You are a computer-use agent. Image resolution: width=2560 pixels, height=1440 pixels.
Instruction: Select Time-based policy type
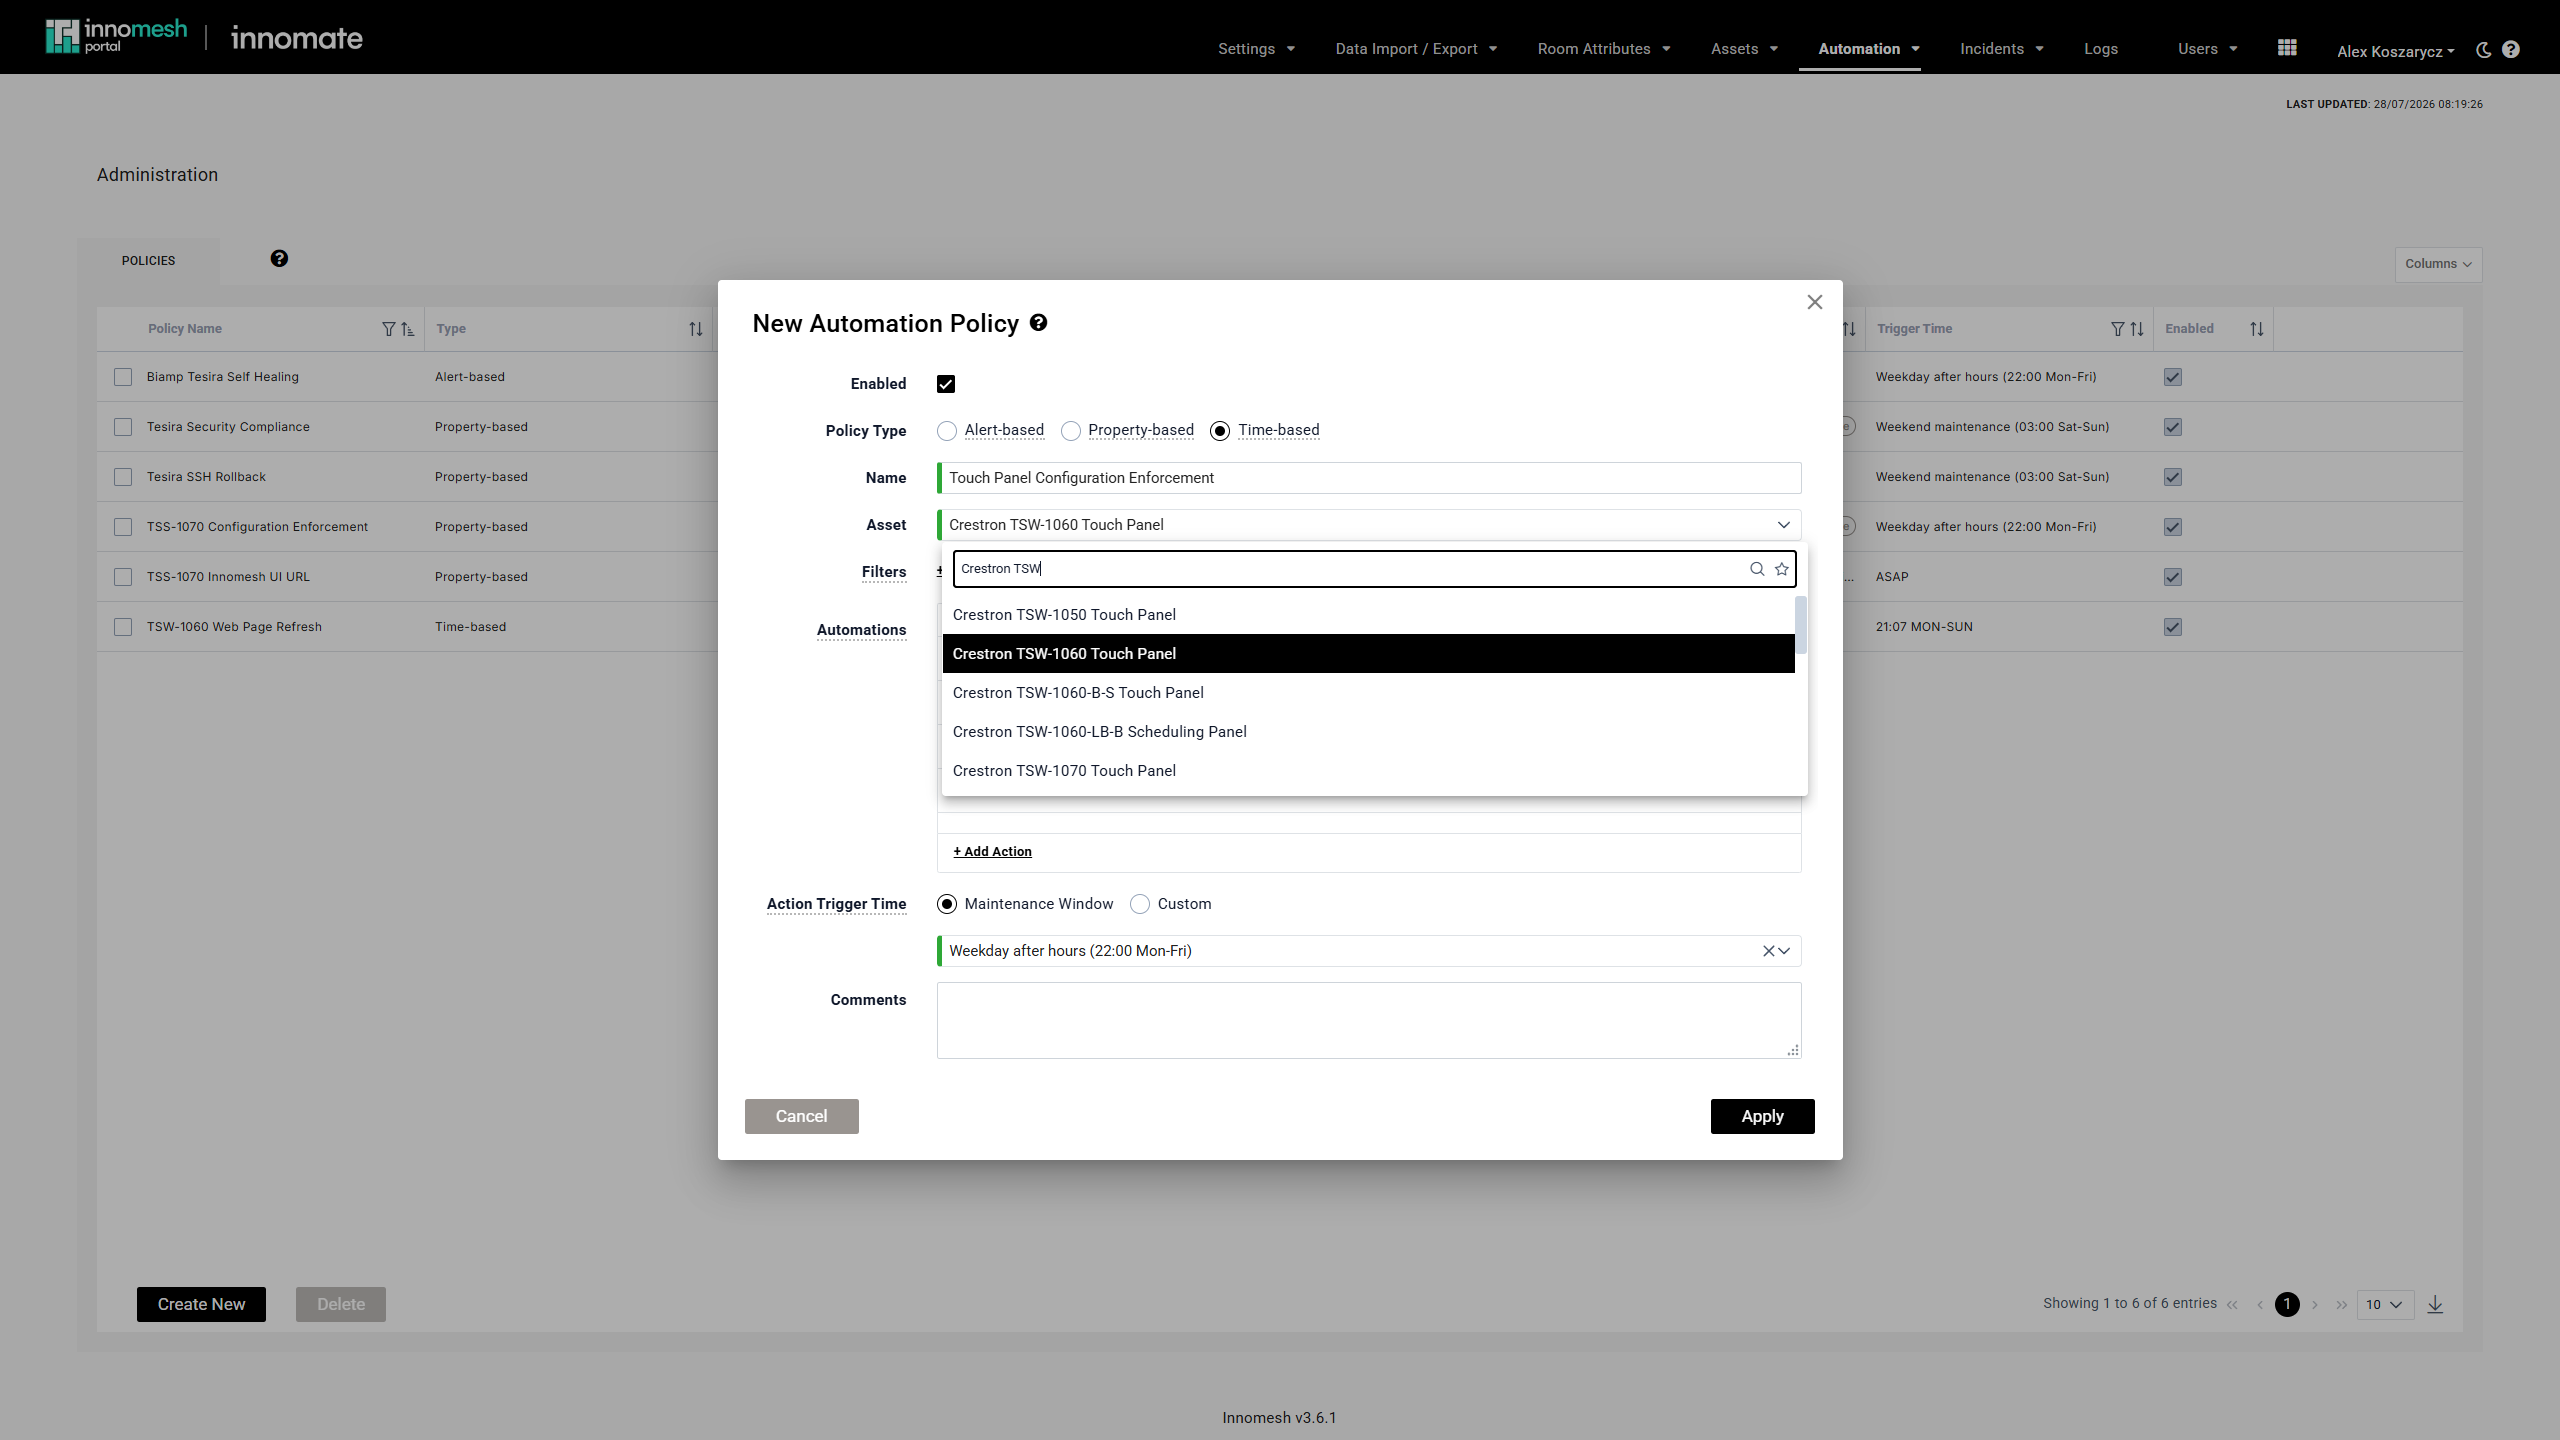(x=1220, y=431)
